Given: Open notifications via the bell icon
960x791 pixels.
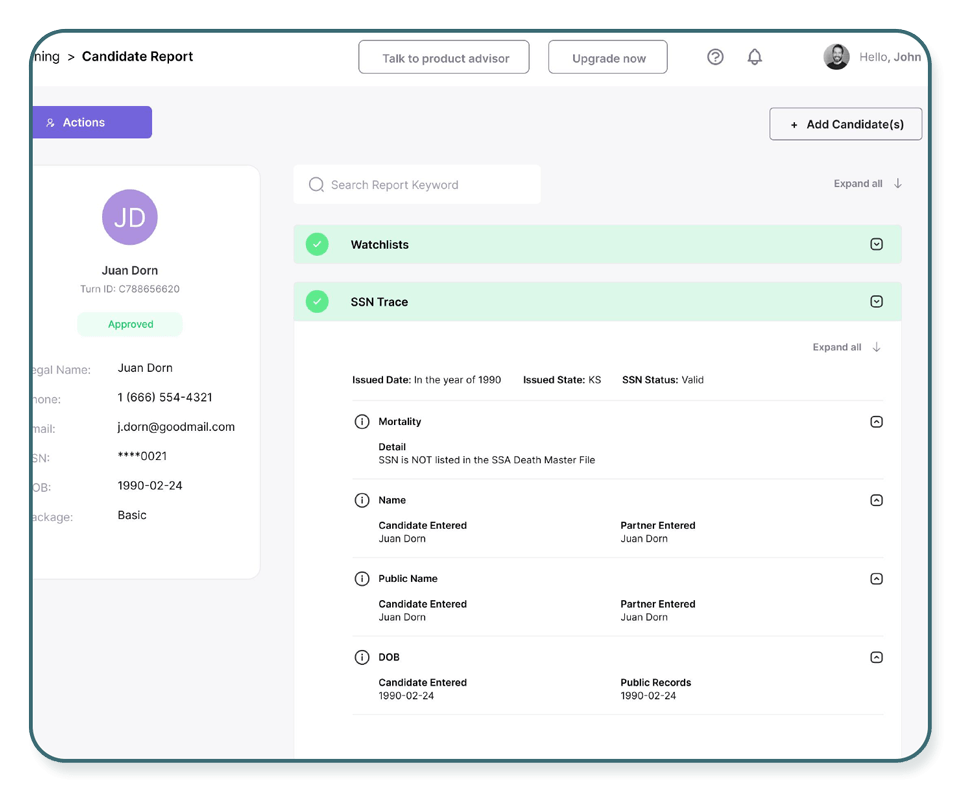Looking at the screenshot, I should point(755,57).
